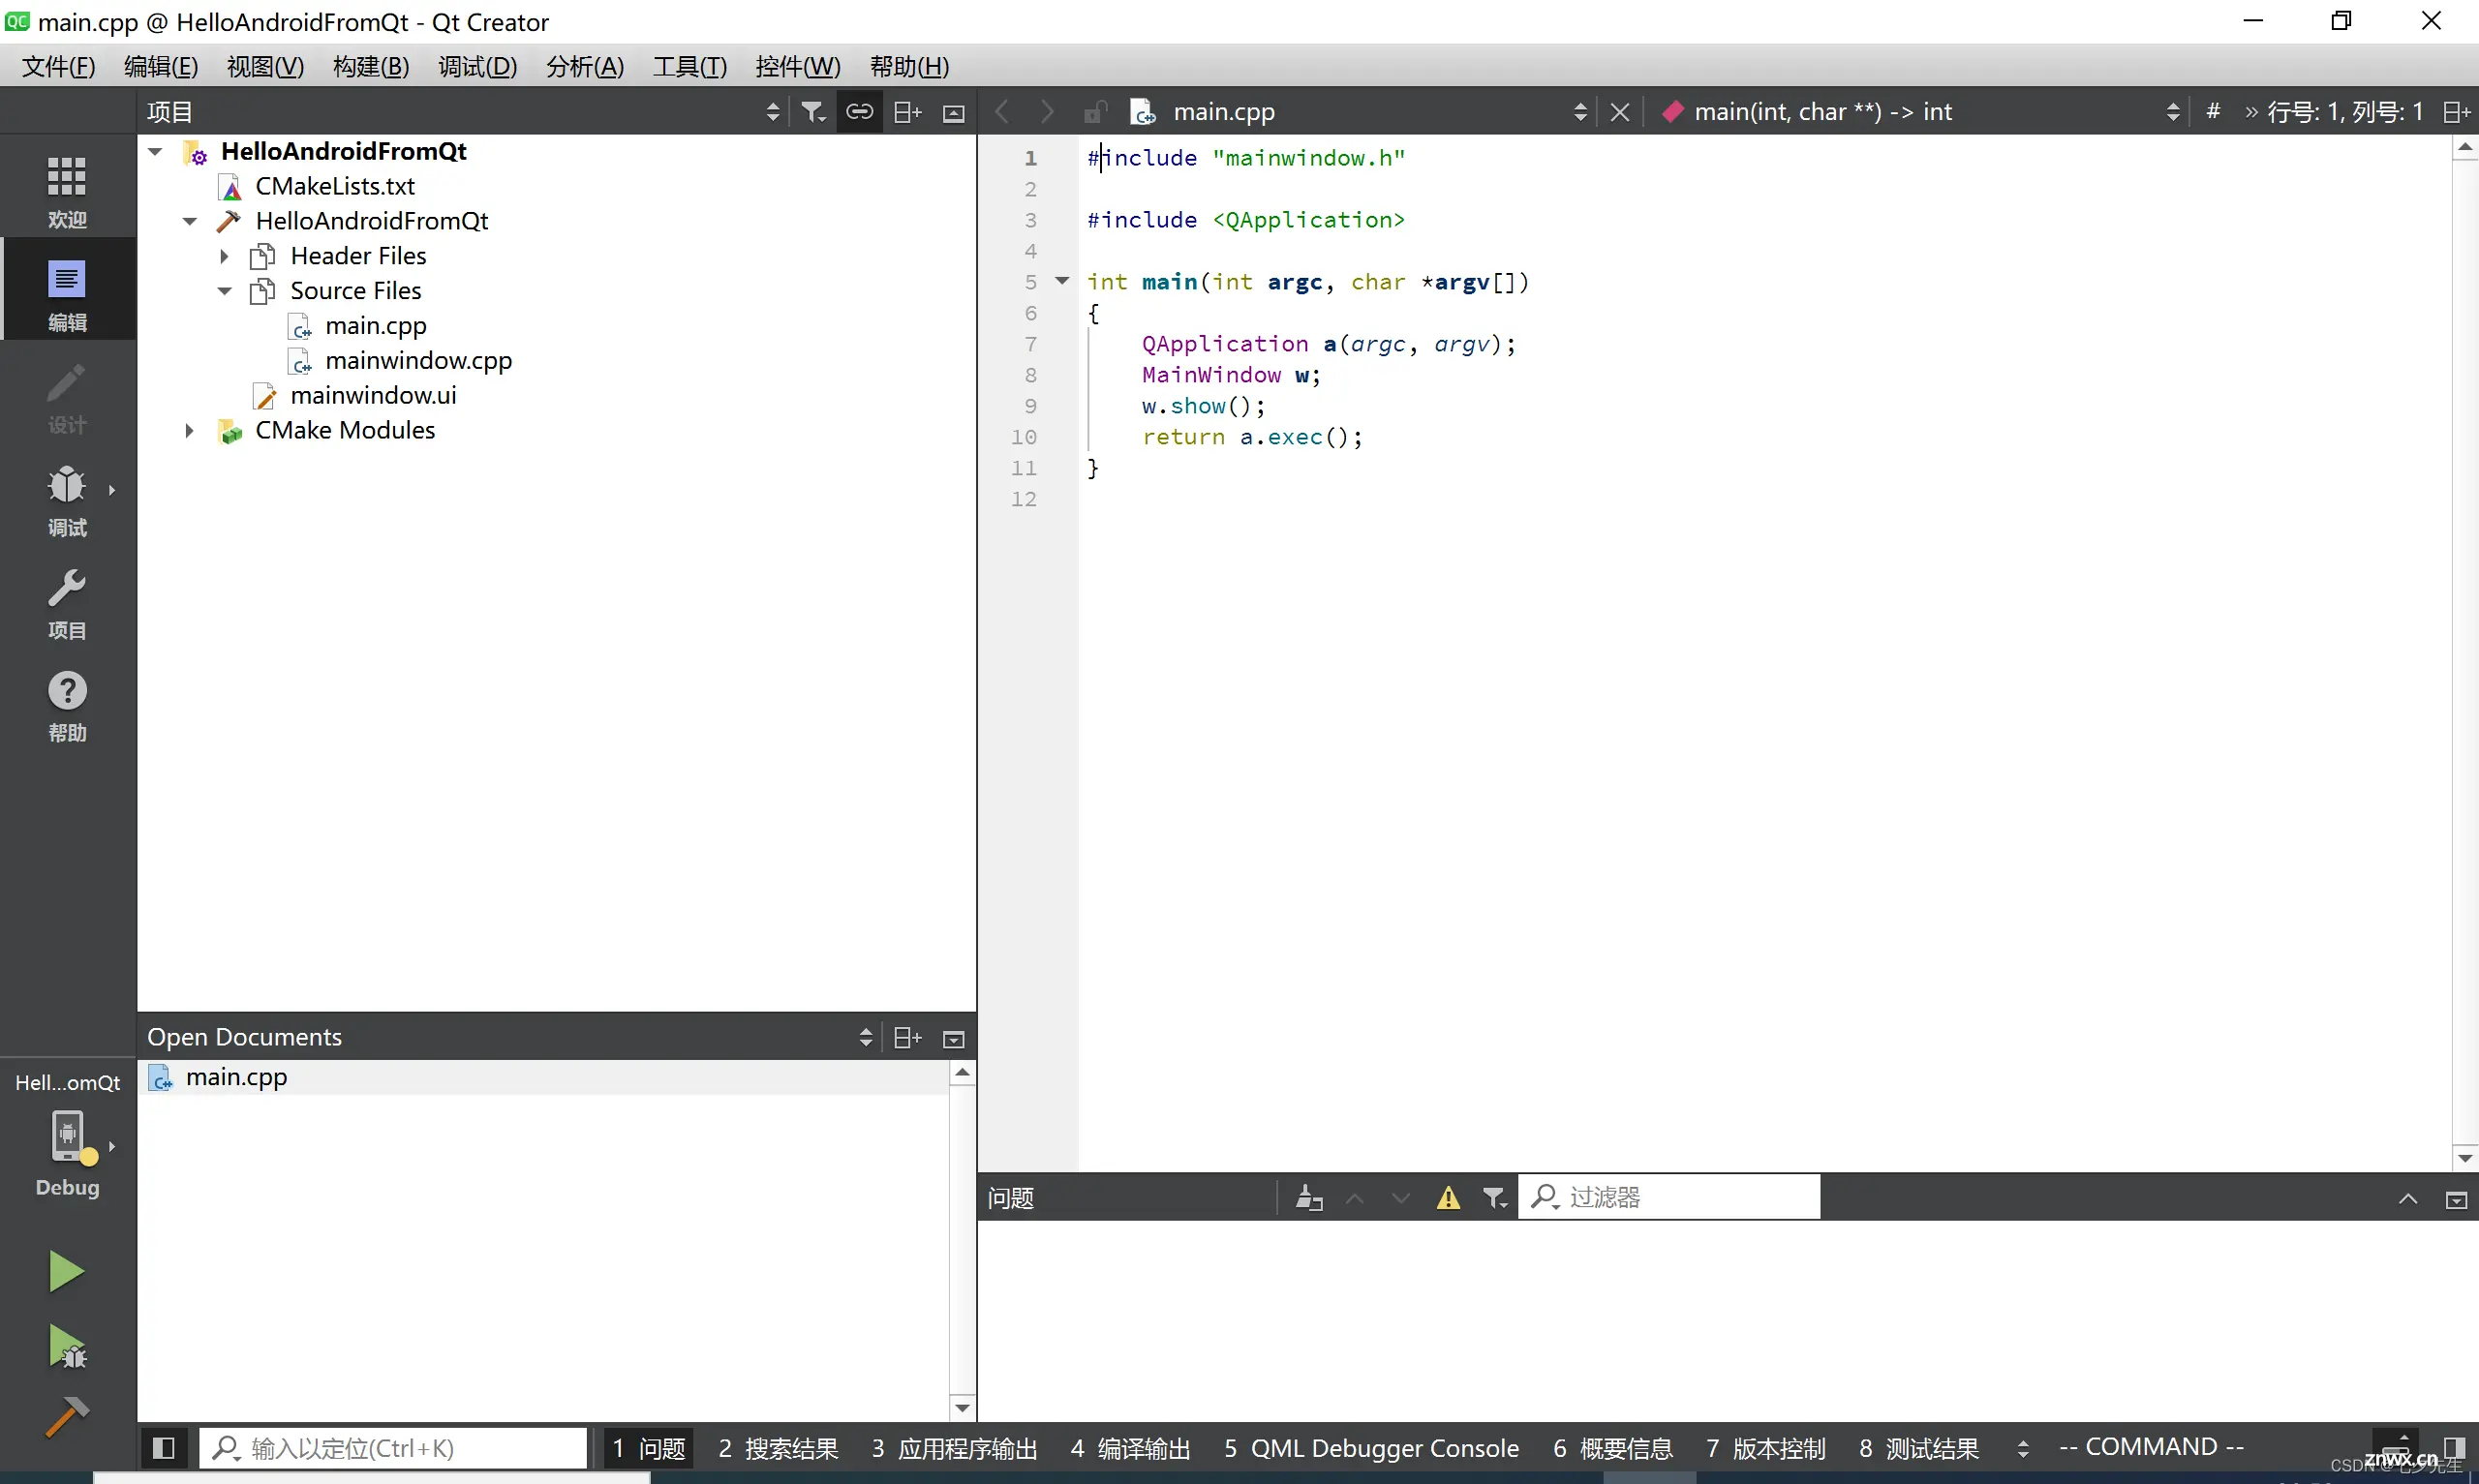Image resolution: width=2479 pixels, height=1484 pixels.
Task: Close the Open Documents panel
Action: tap(954, 1039)
